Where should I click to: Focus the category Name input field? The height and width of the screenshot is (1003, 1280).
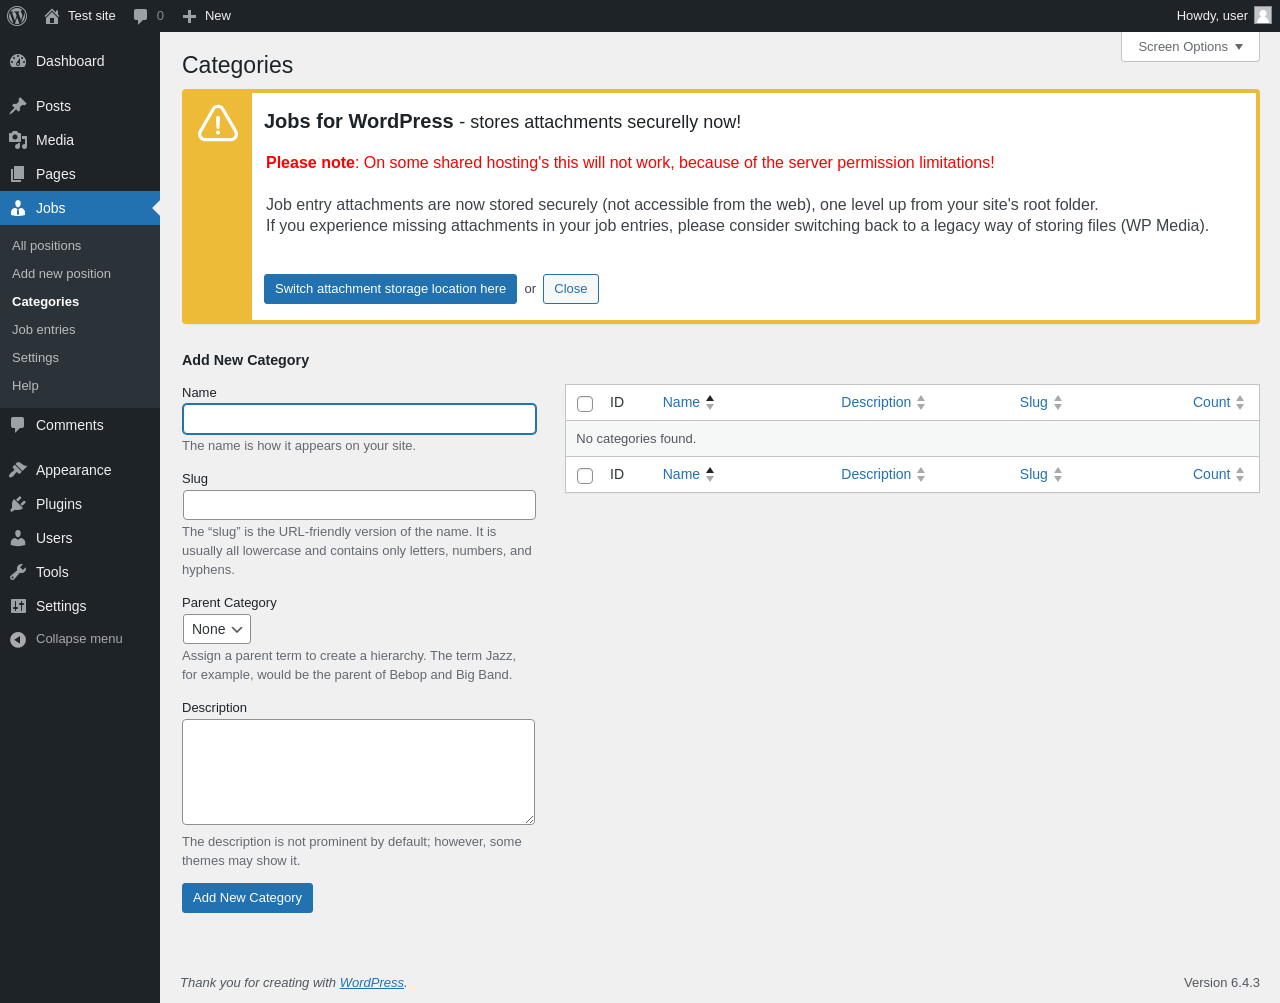click(359, 419)
